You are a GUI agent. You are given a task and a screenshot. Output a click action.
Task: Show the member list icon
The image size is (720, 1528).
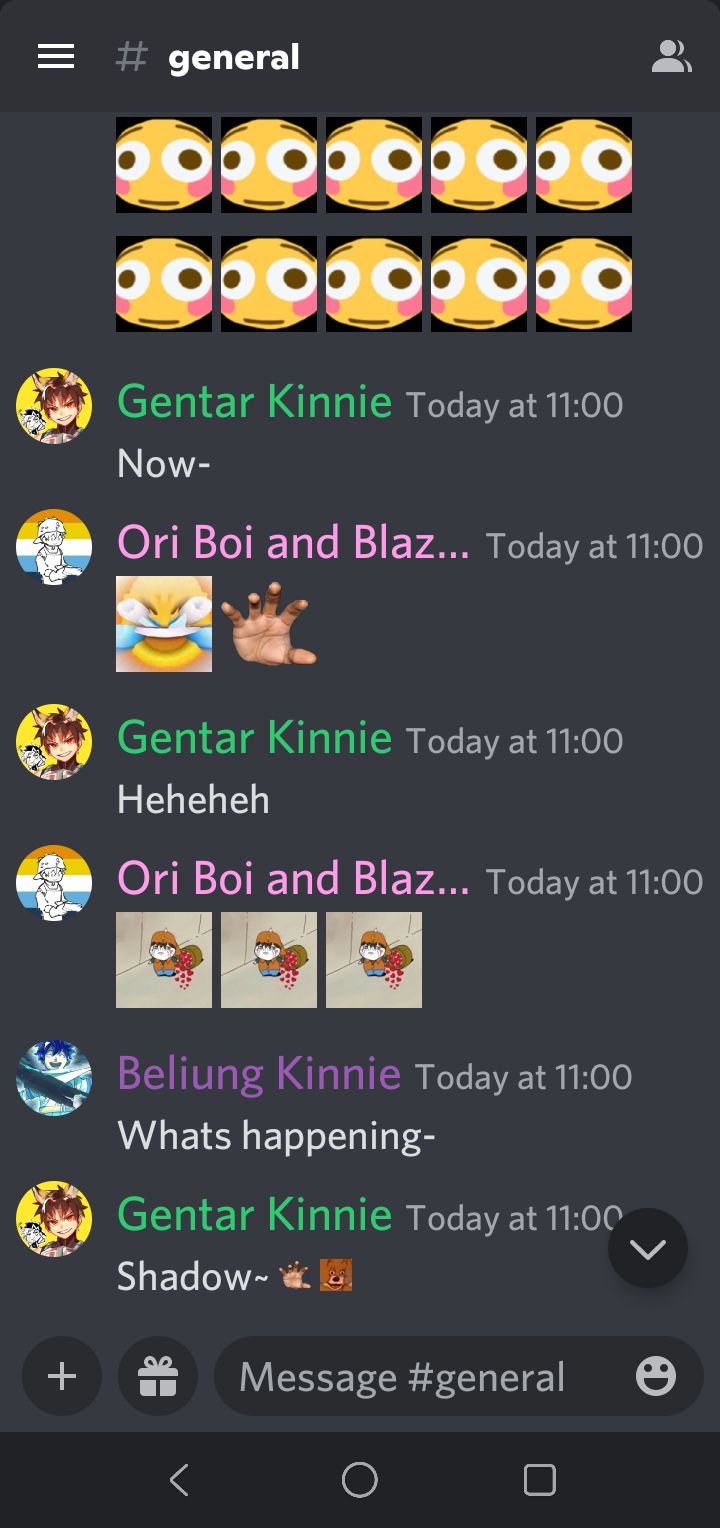tap(671, 57)
